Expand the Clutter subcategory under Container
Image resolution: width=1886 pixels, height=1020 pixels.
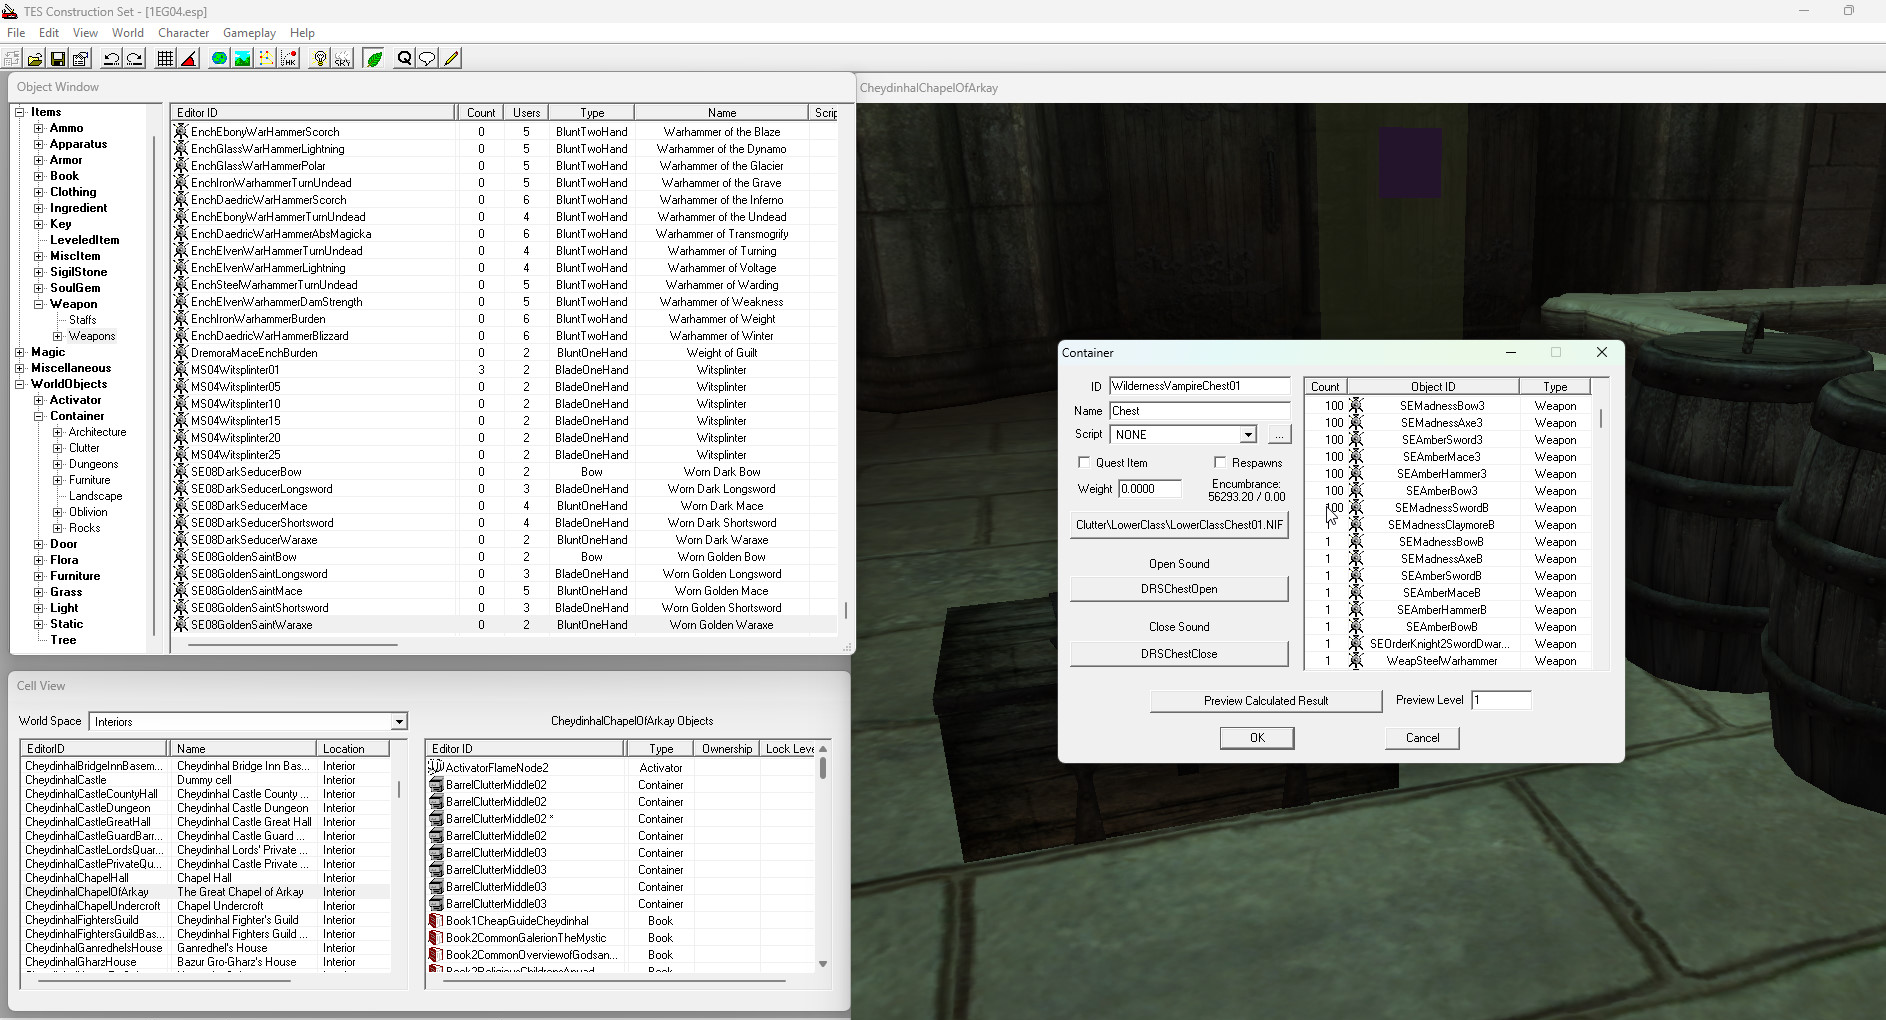tap(58, 448)
